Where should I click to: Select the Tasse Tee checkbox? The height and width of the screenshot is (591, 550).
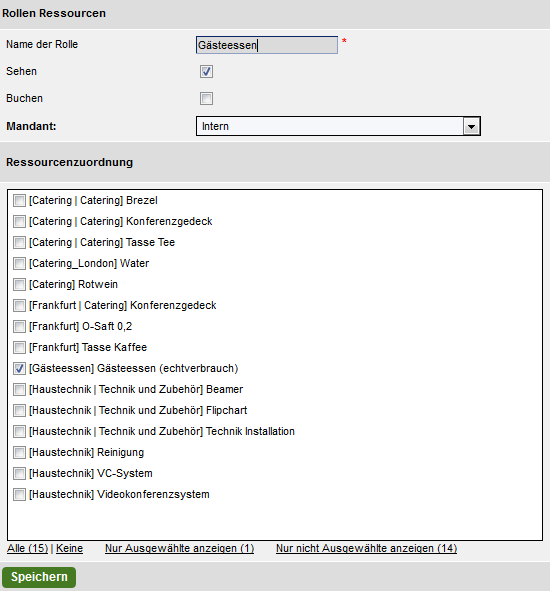[x=19, y=242]
